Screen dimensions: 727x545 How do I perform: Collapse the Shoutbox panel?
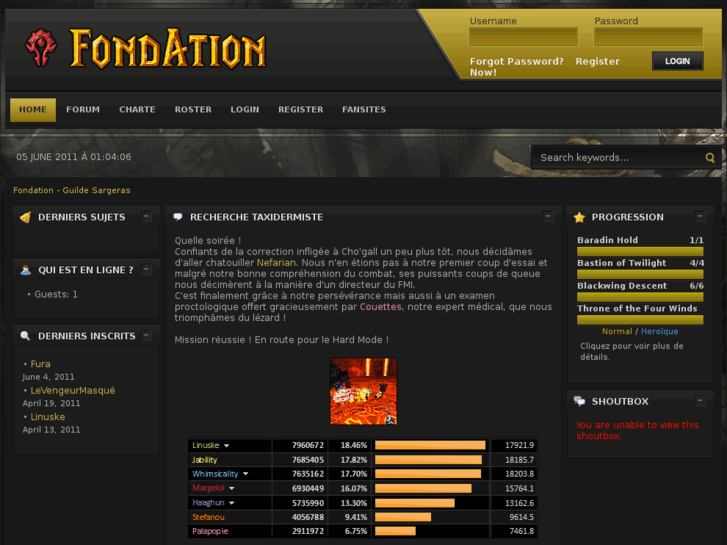(700, 401)
